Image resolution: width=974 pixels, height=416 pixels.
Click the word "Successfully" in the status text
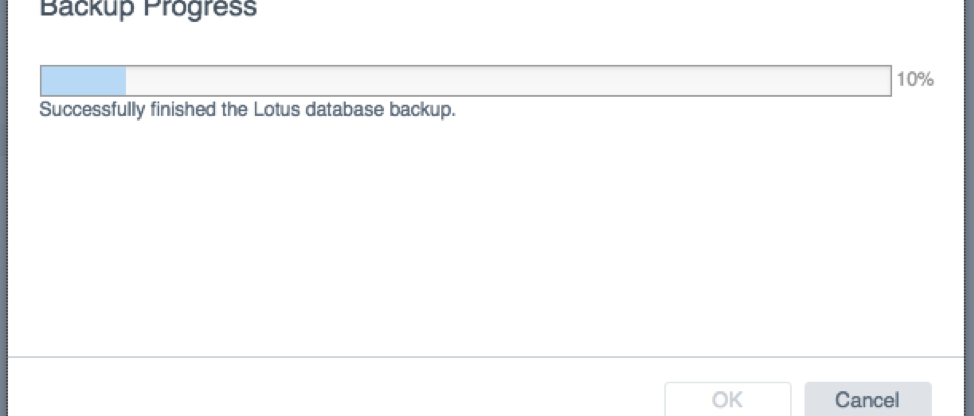(x=92, y=110)
